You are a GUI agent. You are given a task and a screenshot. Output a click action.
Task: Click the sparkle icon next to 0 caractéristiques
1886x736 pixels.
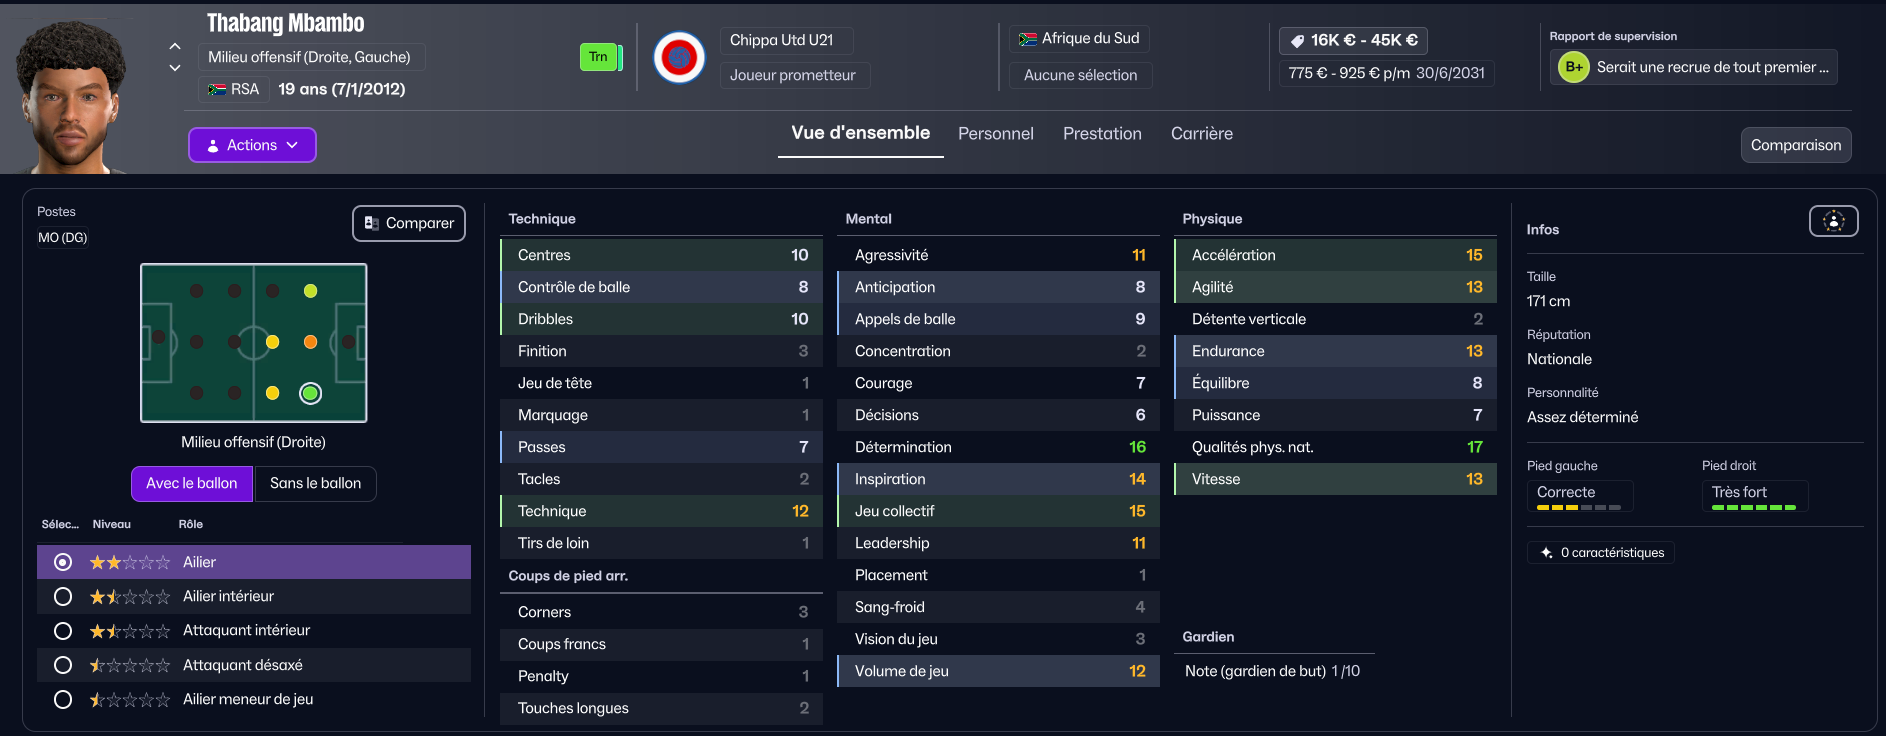(x=1546, y=553)
